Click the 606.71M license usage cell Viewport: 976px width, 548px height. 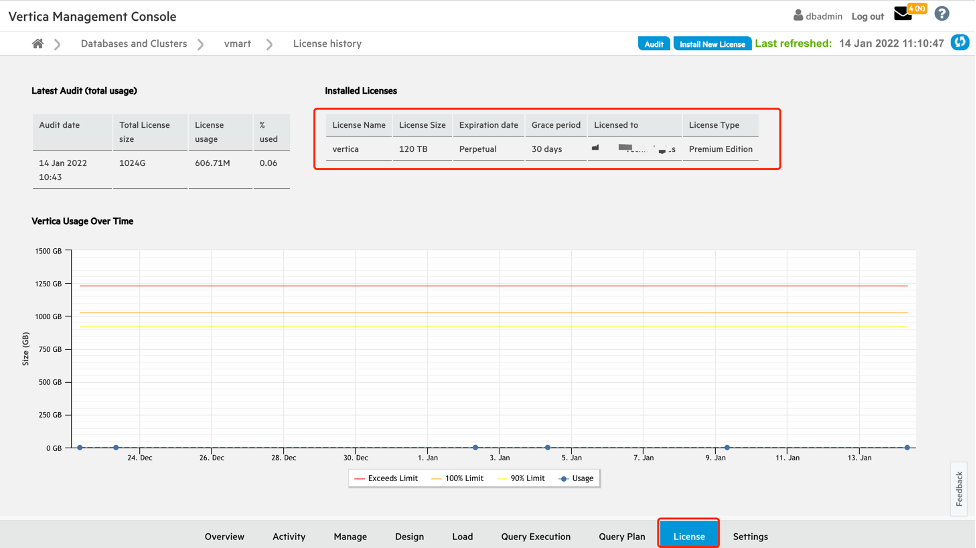coord(220,170)
